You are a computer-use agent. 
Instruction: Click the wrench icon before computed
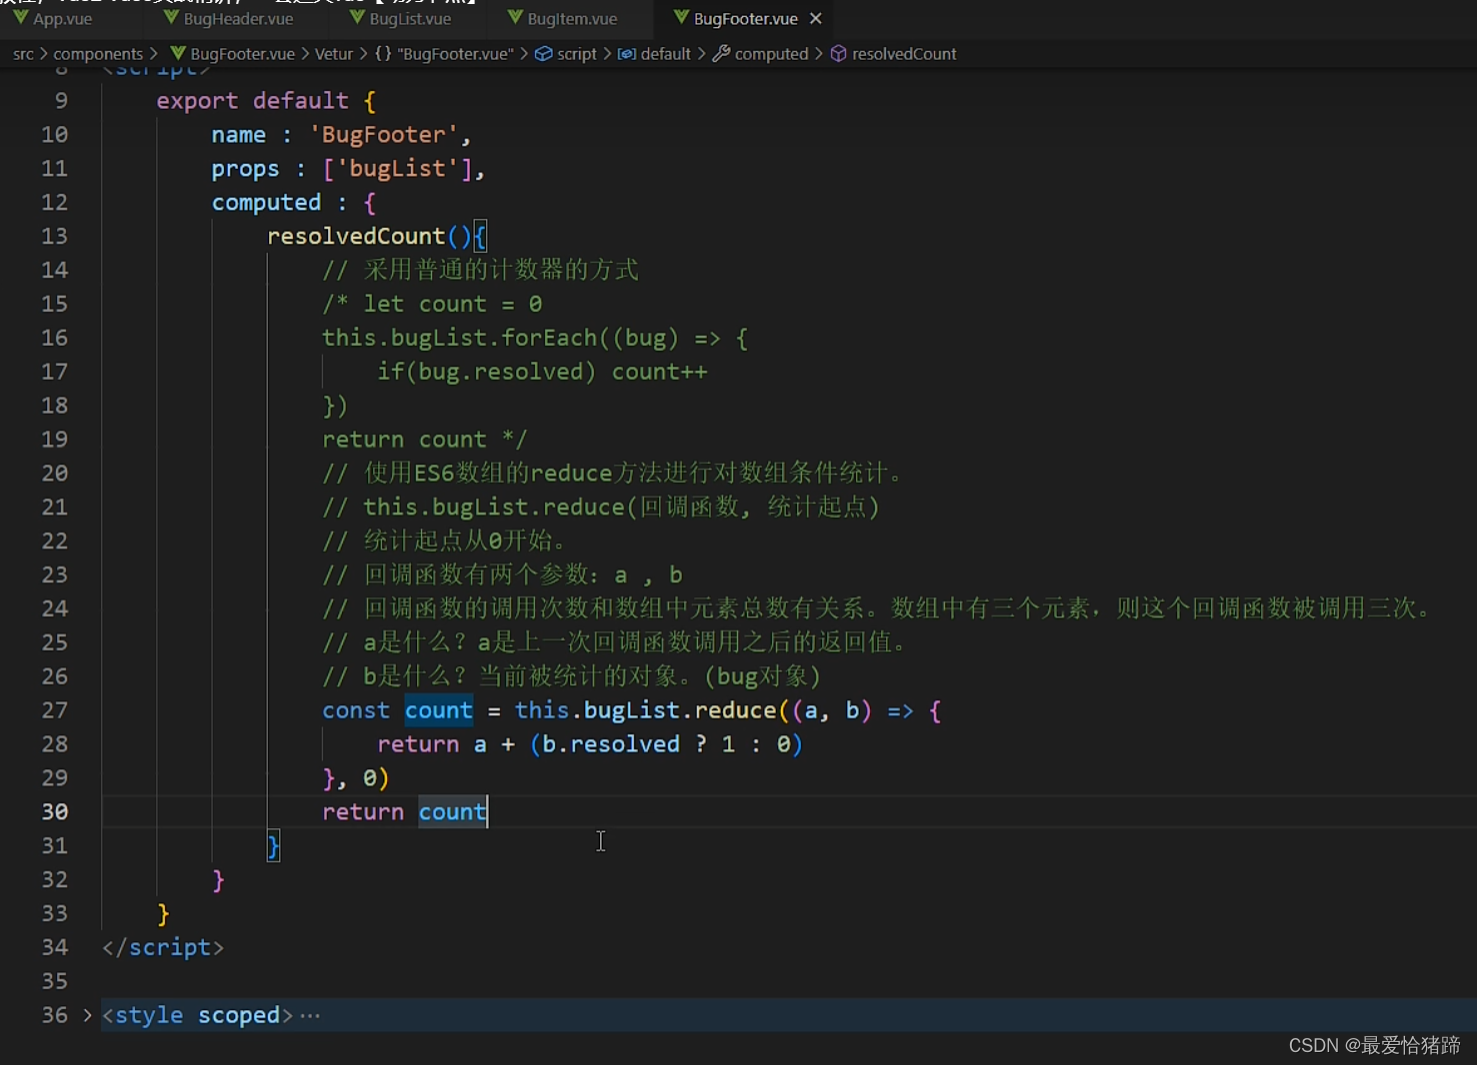(x=721, y=54)
